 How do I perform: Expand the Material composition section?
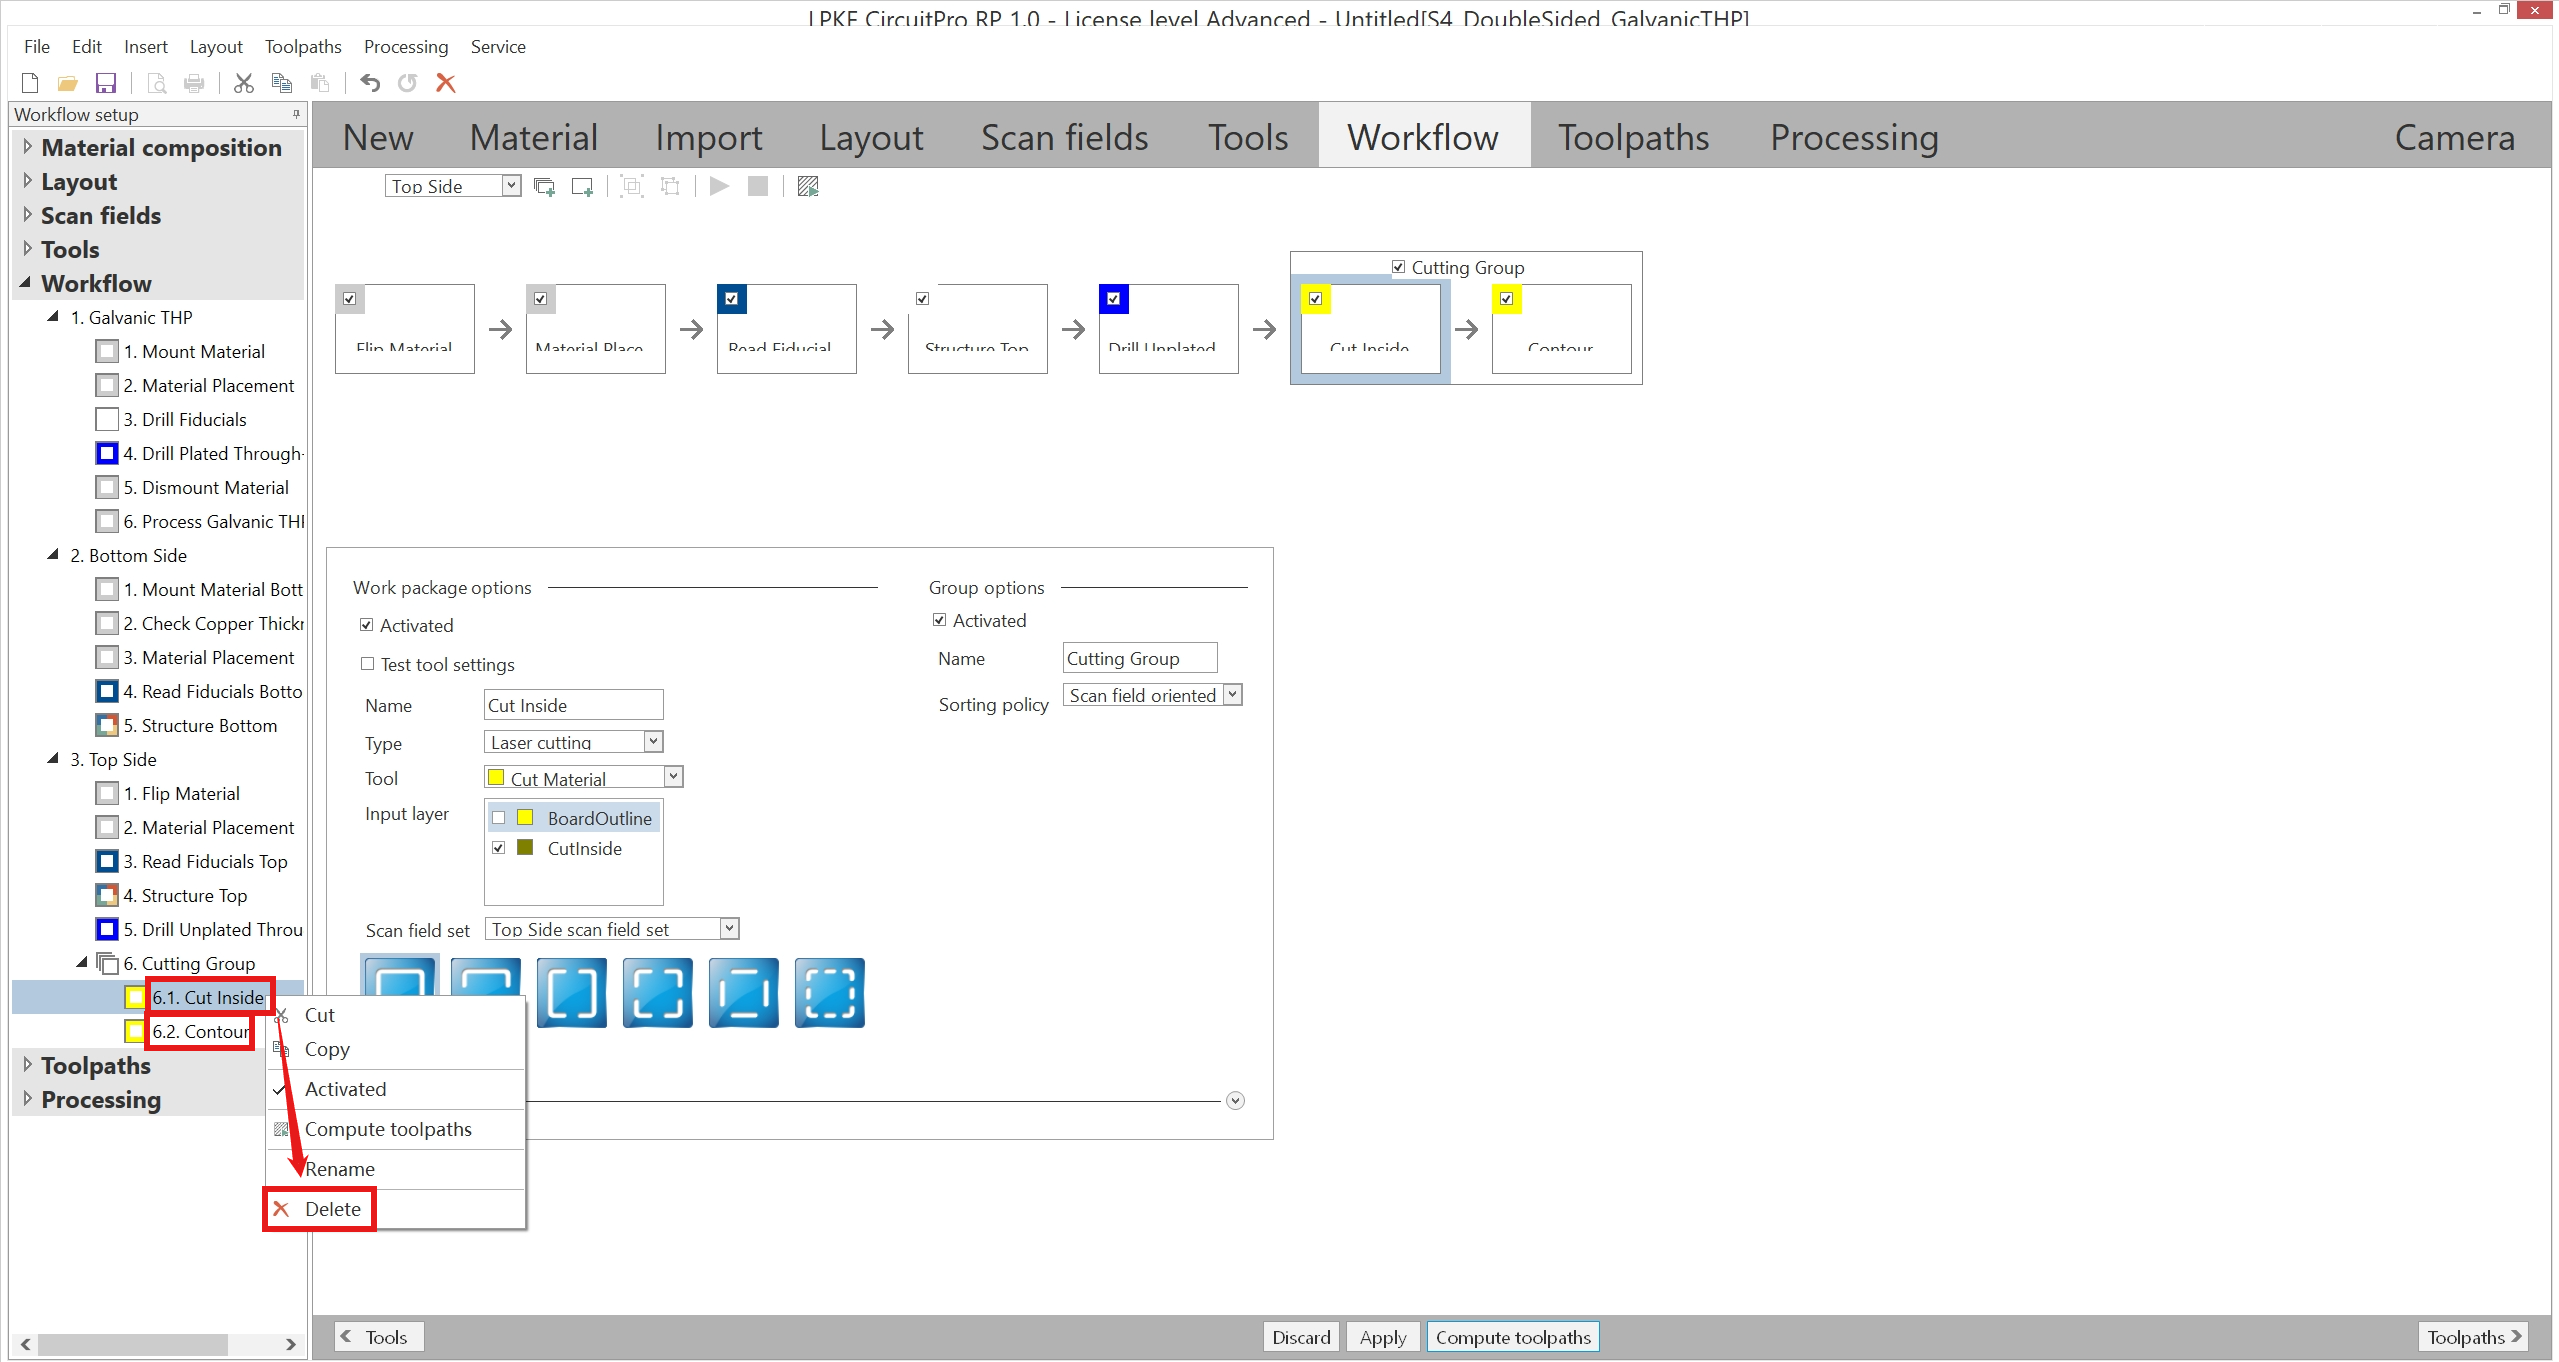pyautogui.click(x=27, y=147)
